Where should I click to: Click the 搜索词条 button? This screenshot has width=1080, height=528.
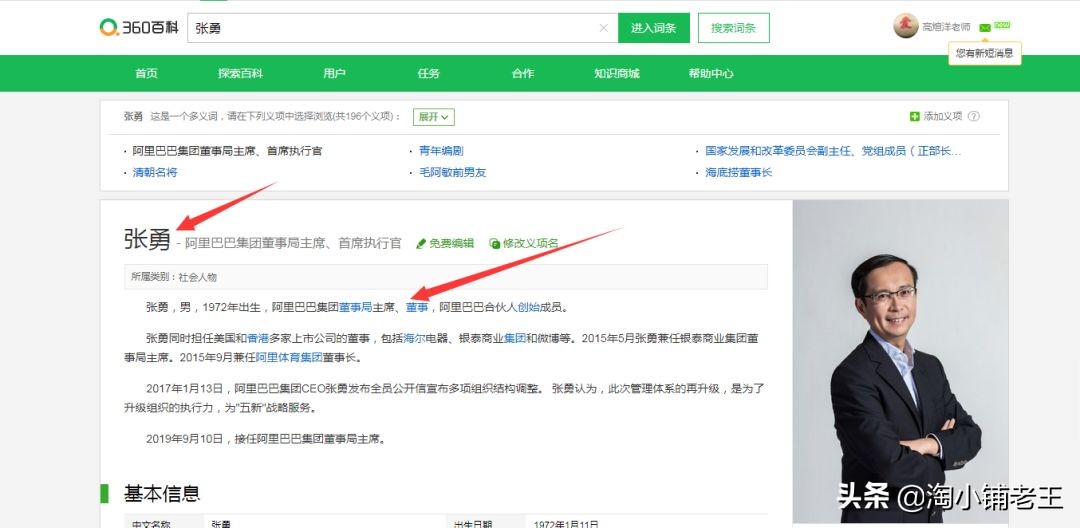point(734,28)
